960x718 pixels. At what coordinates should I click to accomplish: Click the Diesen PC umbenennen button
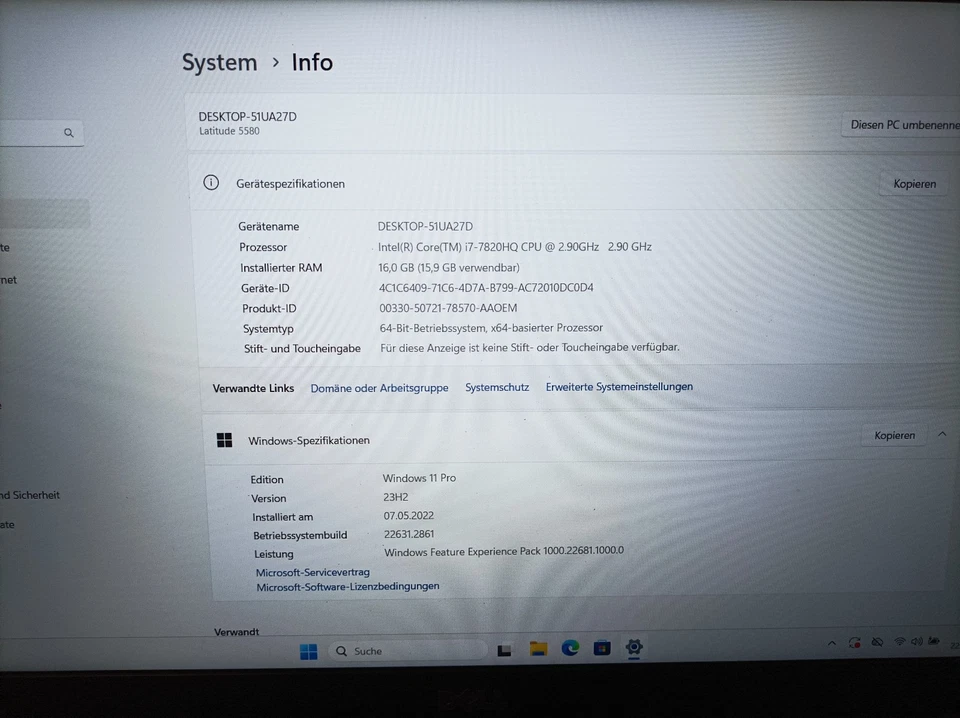(903, 125)
